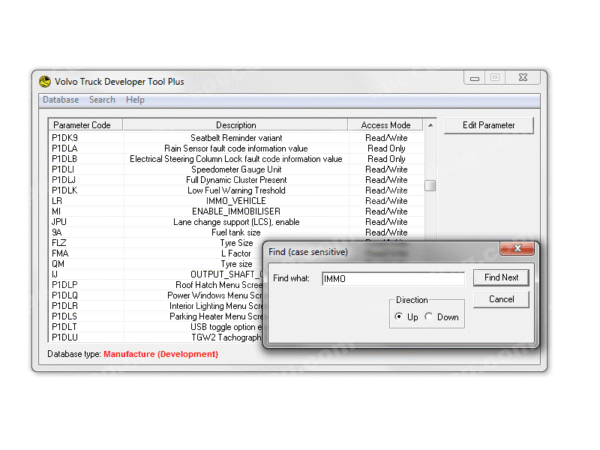Select the FMA parameter code
Screen dimensions: 600x450
[60, 253]
